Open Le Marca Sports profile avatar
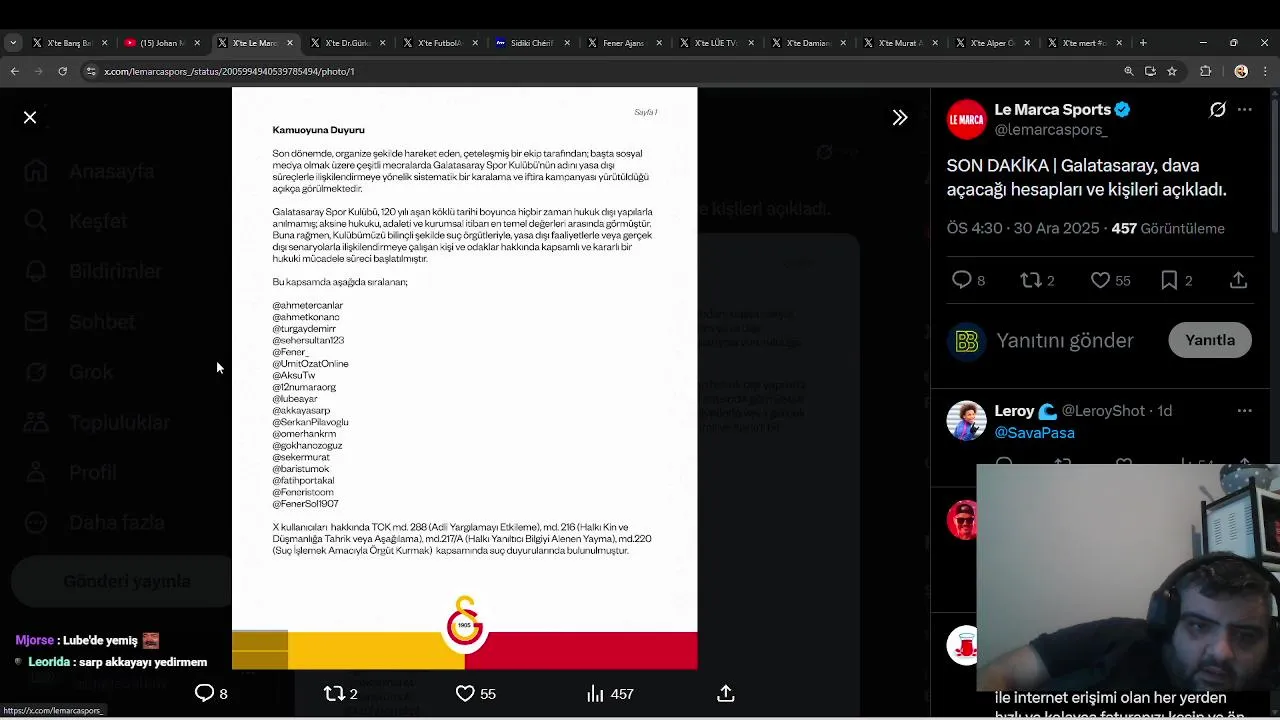The image size is (1280, 720). point(966,119)
